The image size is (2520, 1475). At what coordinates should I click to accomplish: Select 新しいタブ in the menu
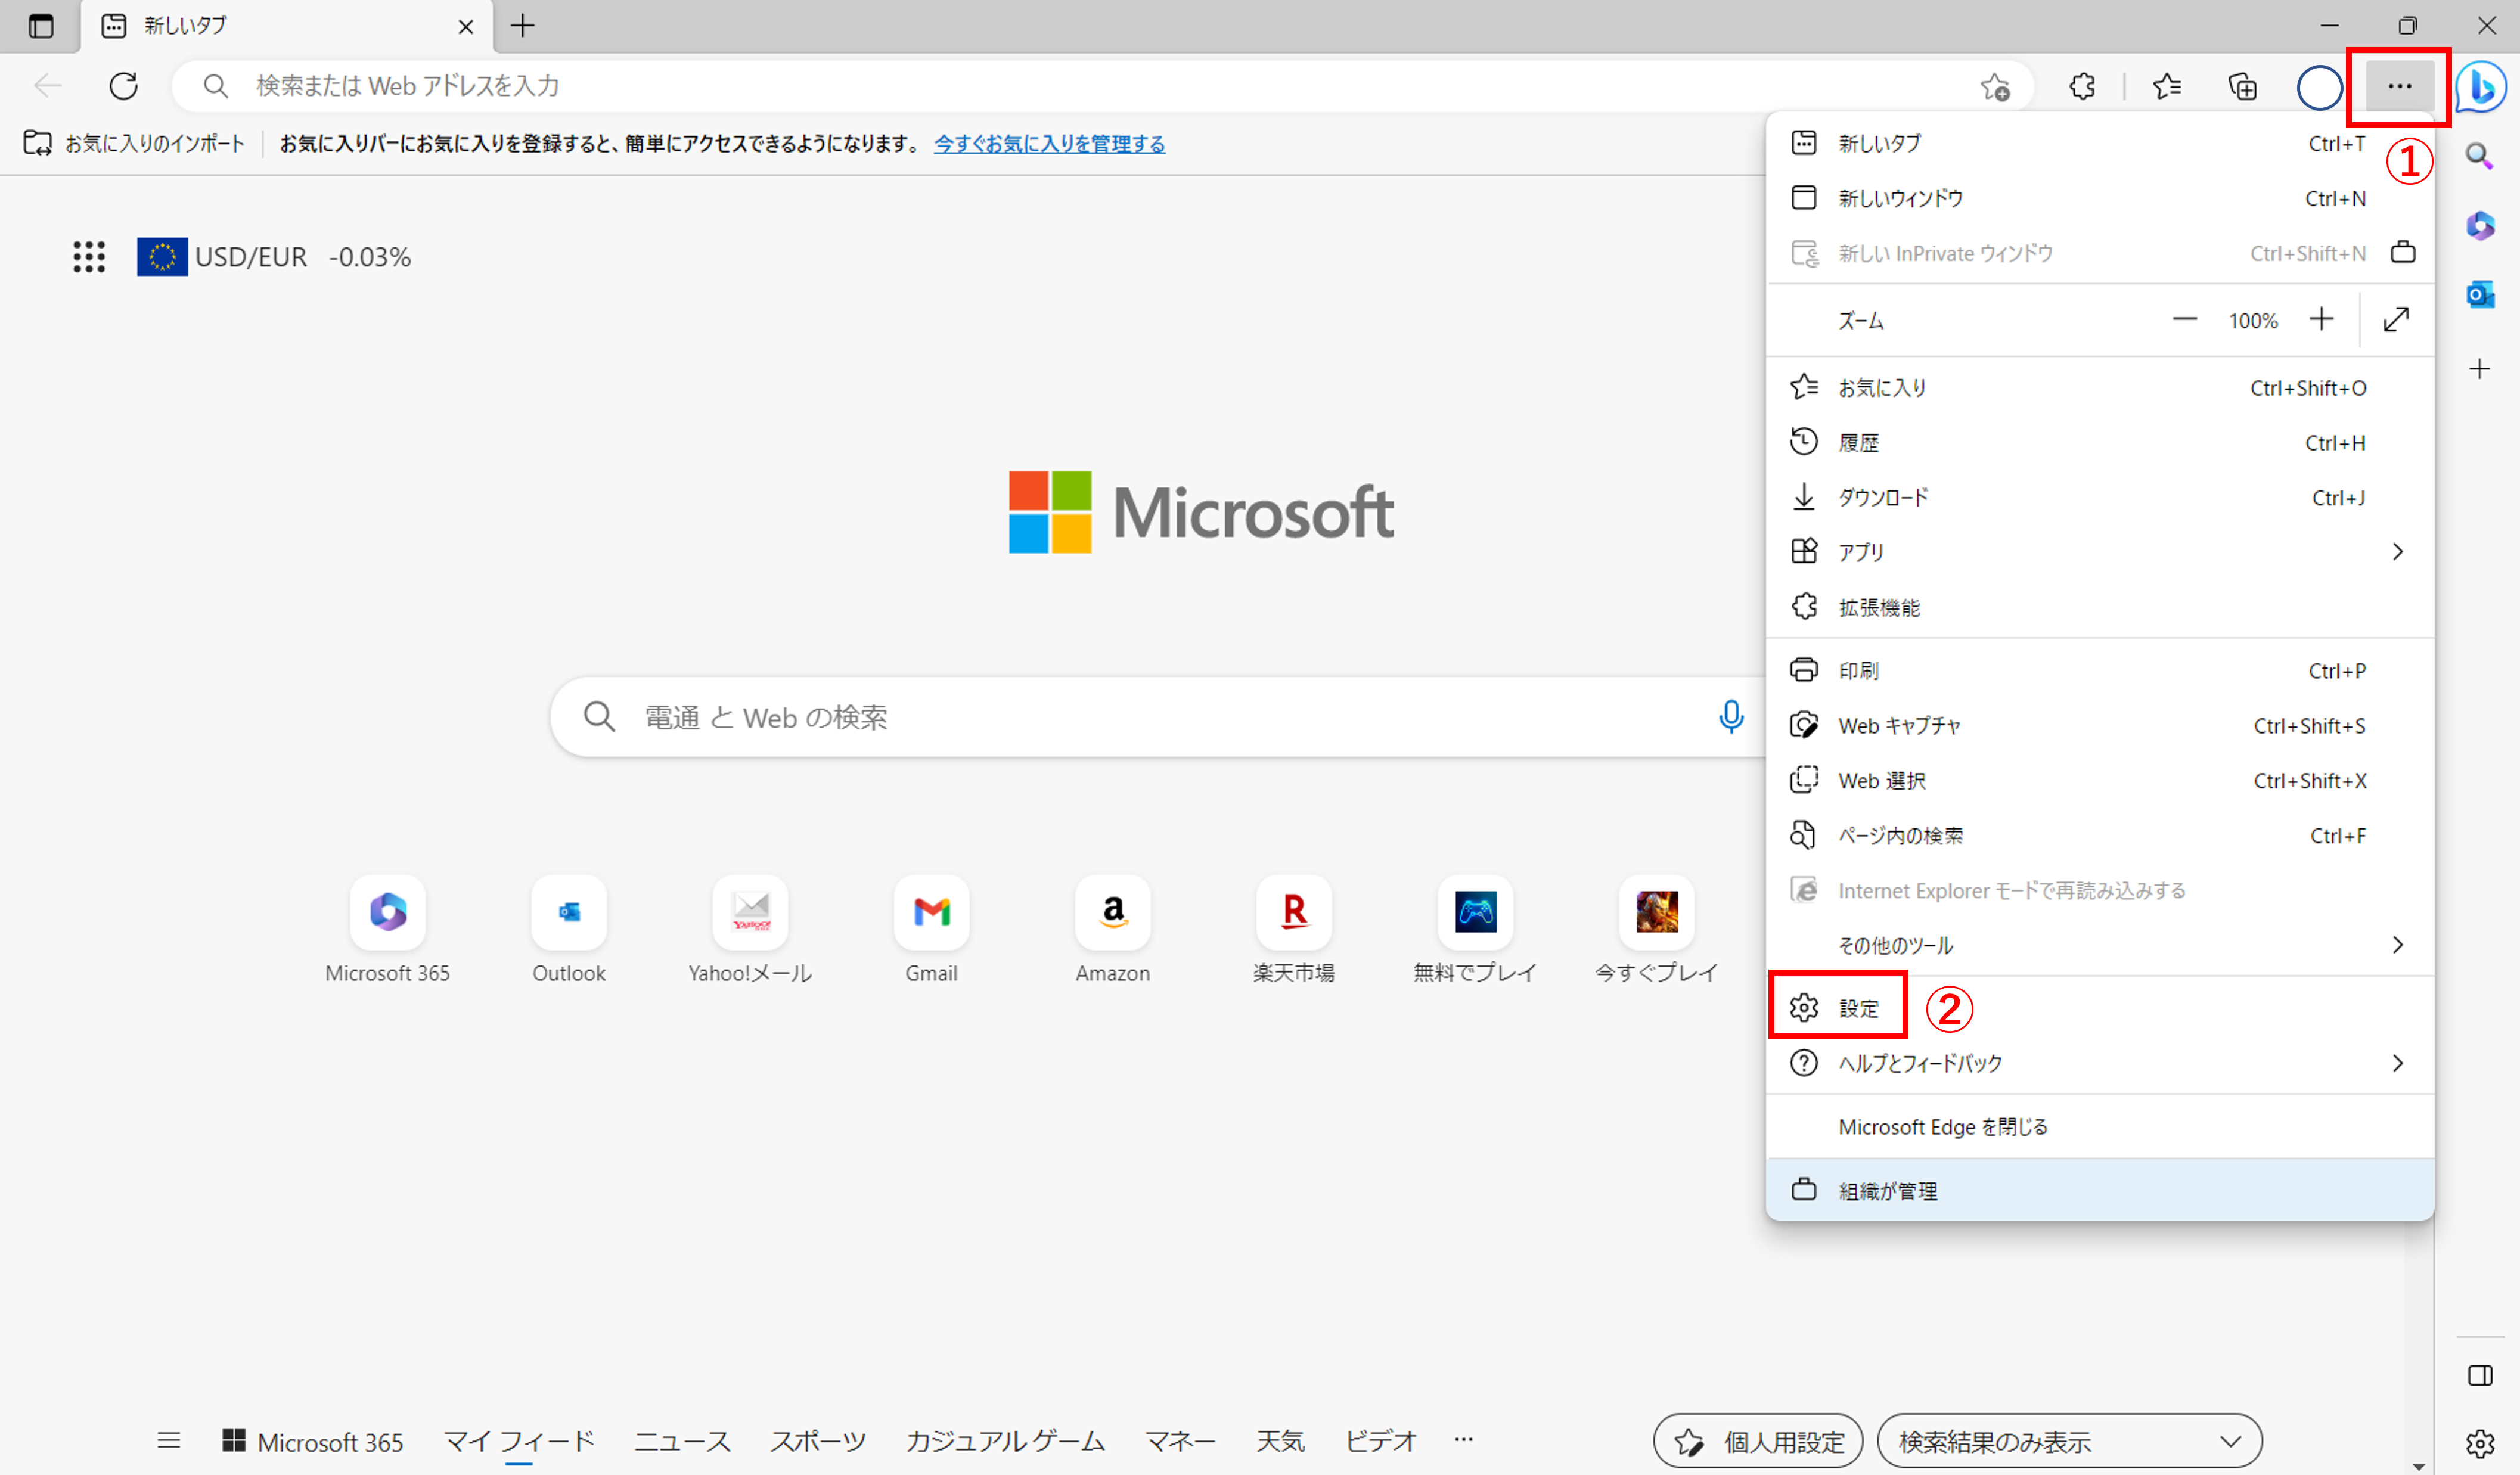click(x=2099, y=143)
